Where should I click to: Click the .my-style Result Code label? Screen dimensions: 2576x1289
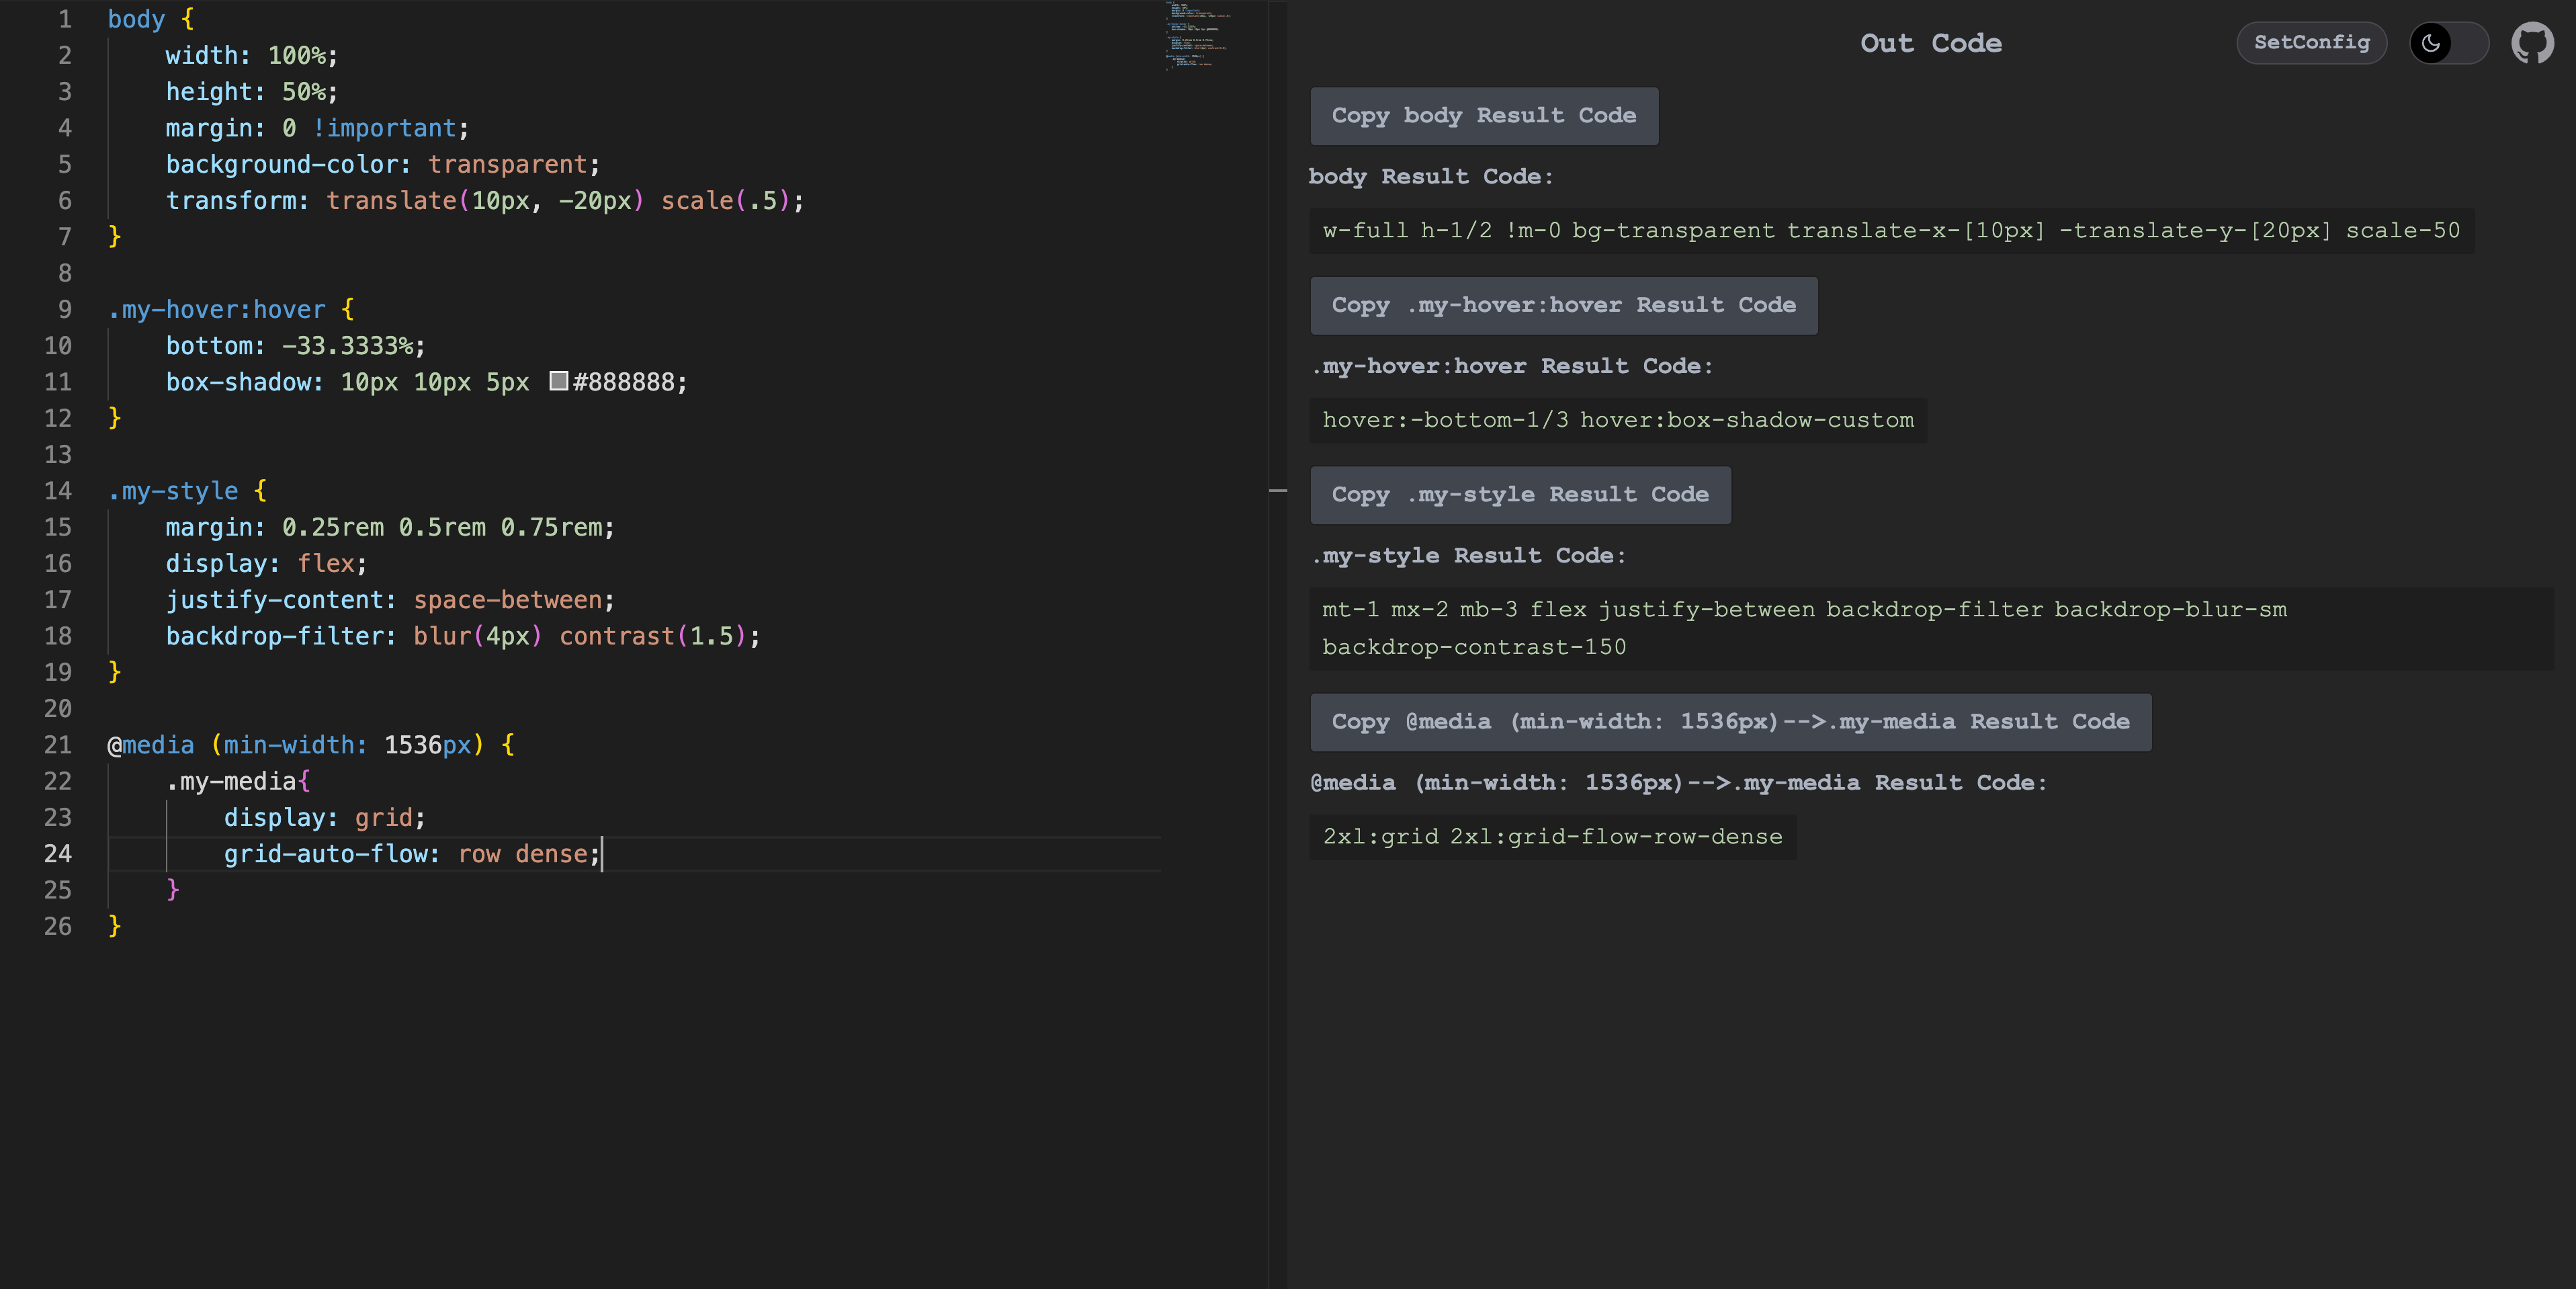point(1468,556)
